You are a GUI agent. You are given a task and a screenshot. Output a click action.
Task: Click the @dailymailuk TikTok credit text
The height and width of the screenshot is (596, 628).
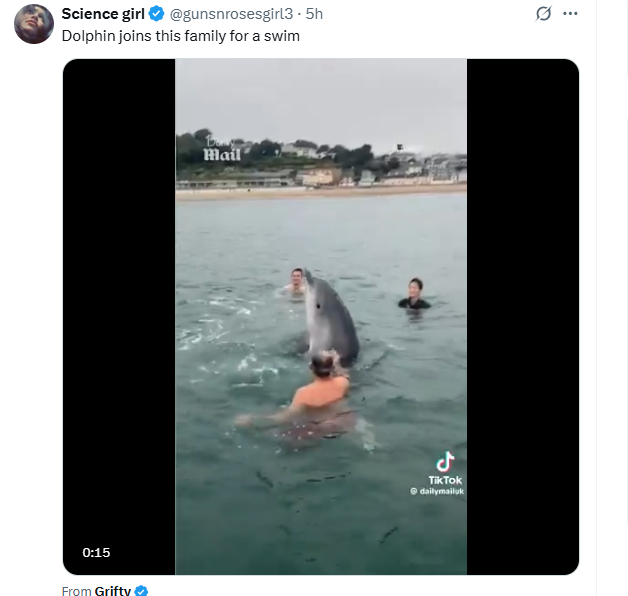click(437, 491)
